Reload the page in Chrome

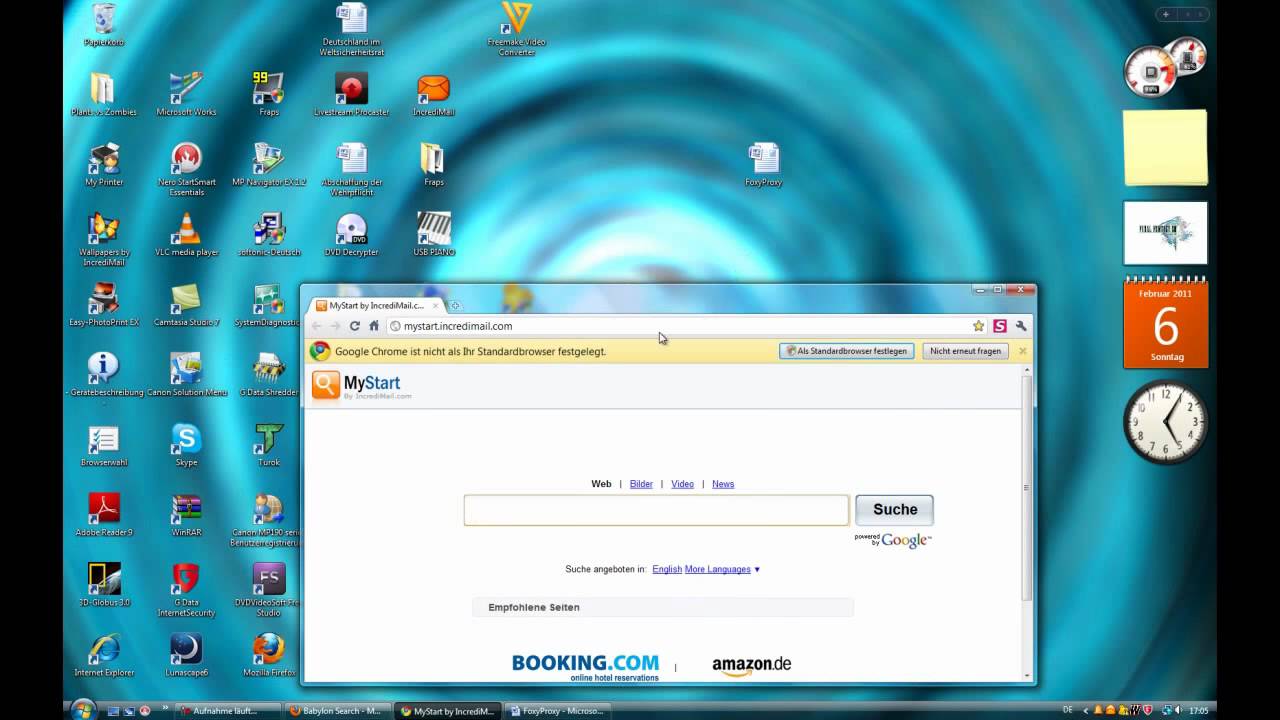tap(354, 326)
